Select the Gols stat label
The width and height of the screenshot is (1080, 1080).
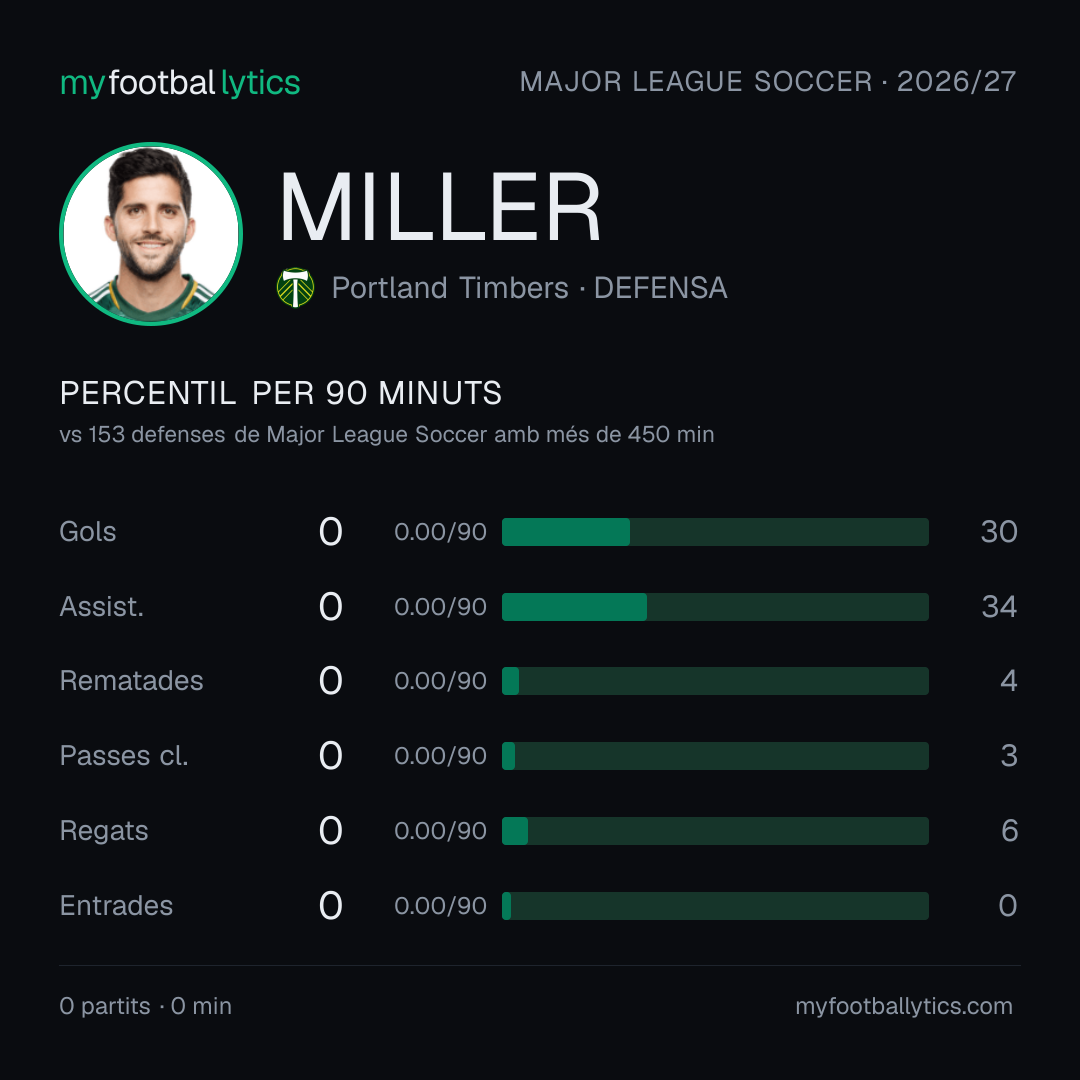[87, 532]
